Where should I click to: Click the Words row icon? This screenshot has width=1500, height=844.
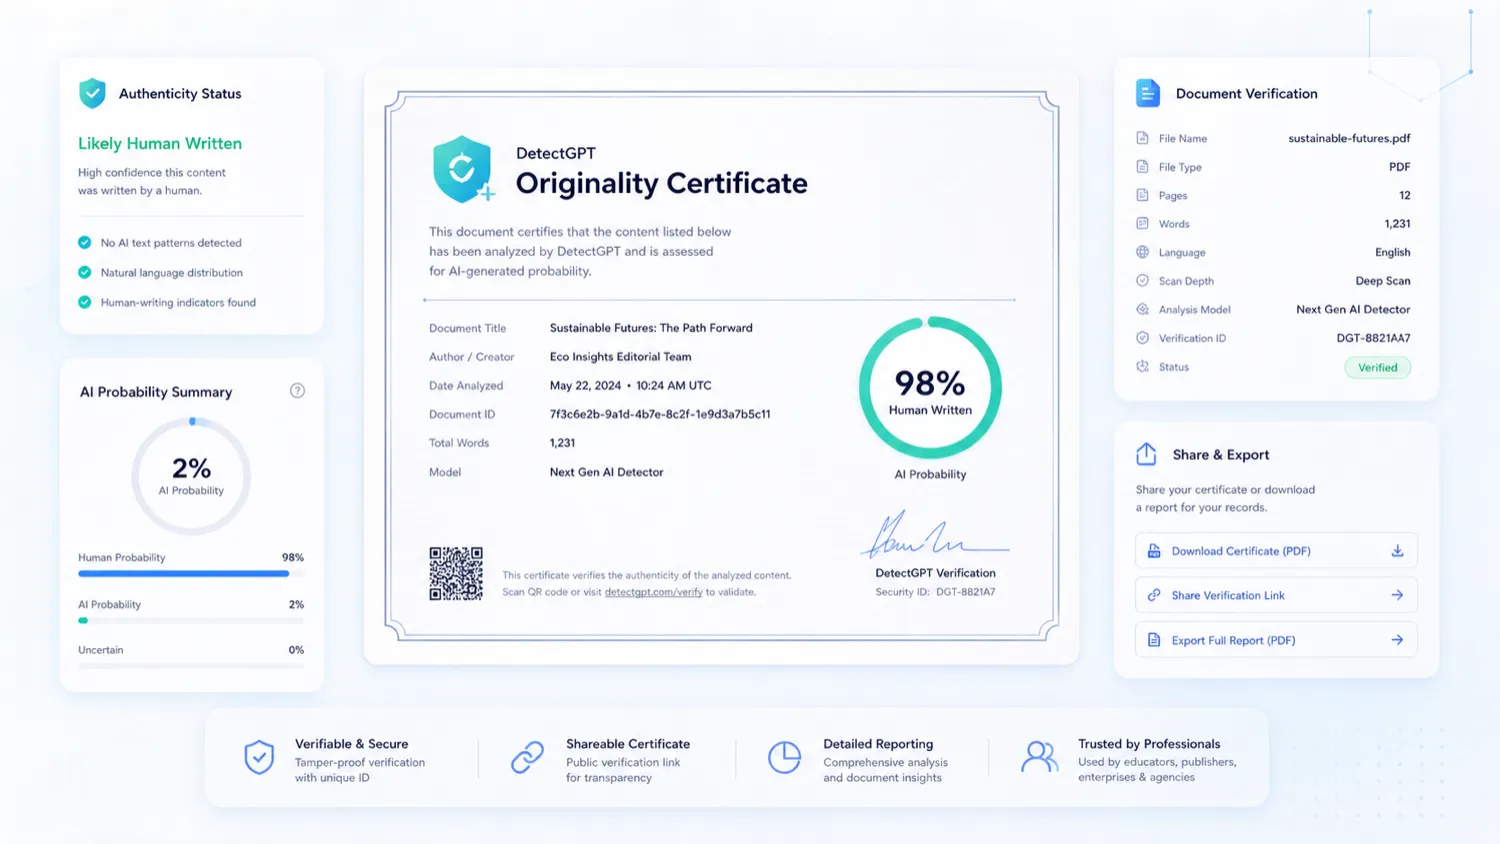1142,224
